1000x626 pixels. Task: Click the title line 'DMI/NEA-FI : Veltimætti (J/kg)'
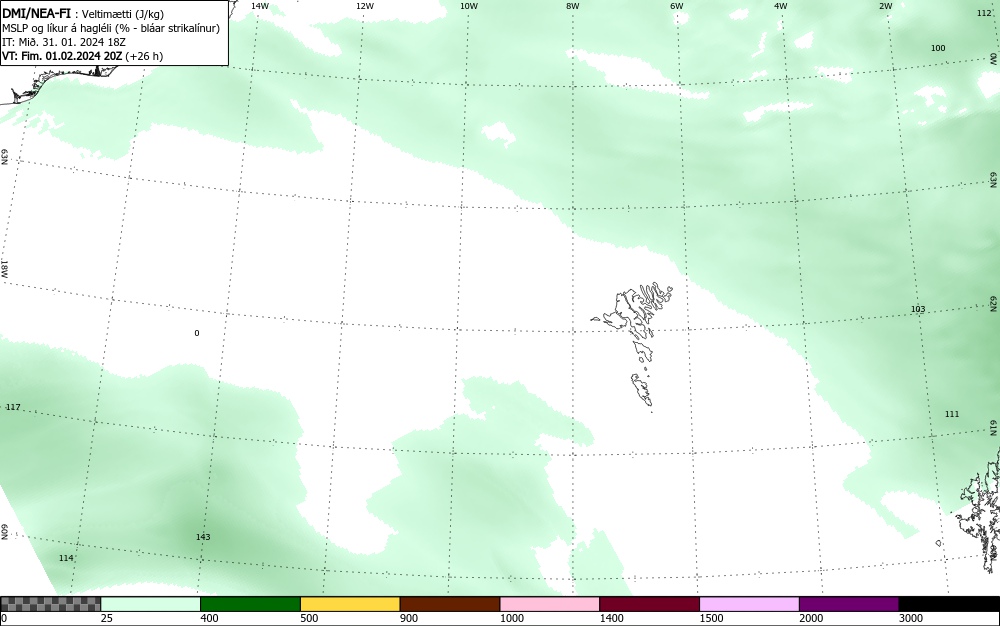tap(83, 13)
